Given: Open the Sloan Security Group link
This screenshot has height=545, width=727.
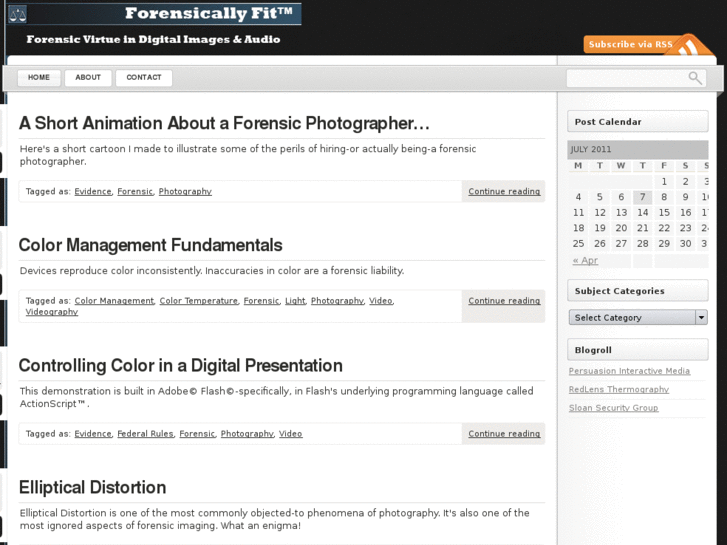Looking at the screenshot, I should click(613, 408).
